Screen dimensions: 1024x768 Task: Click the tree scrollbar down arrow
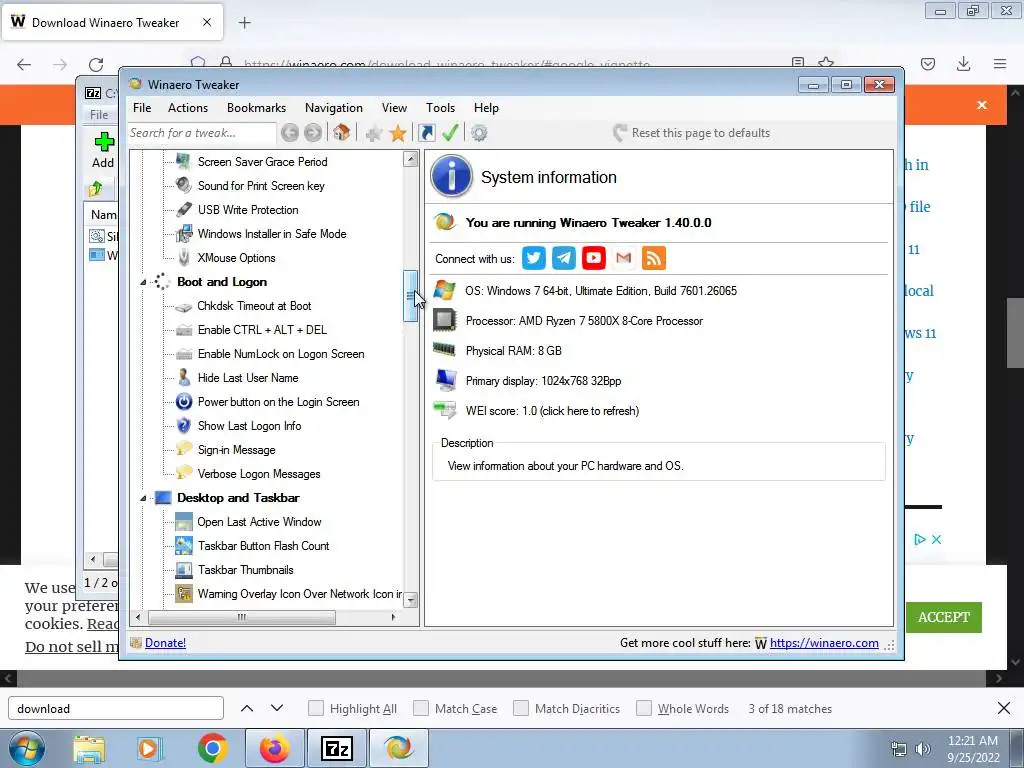(410, 600)
